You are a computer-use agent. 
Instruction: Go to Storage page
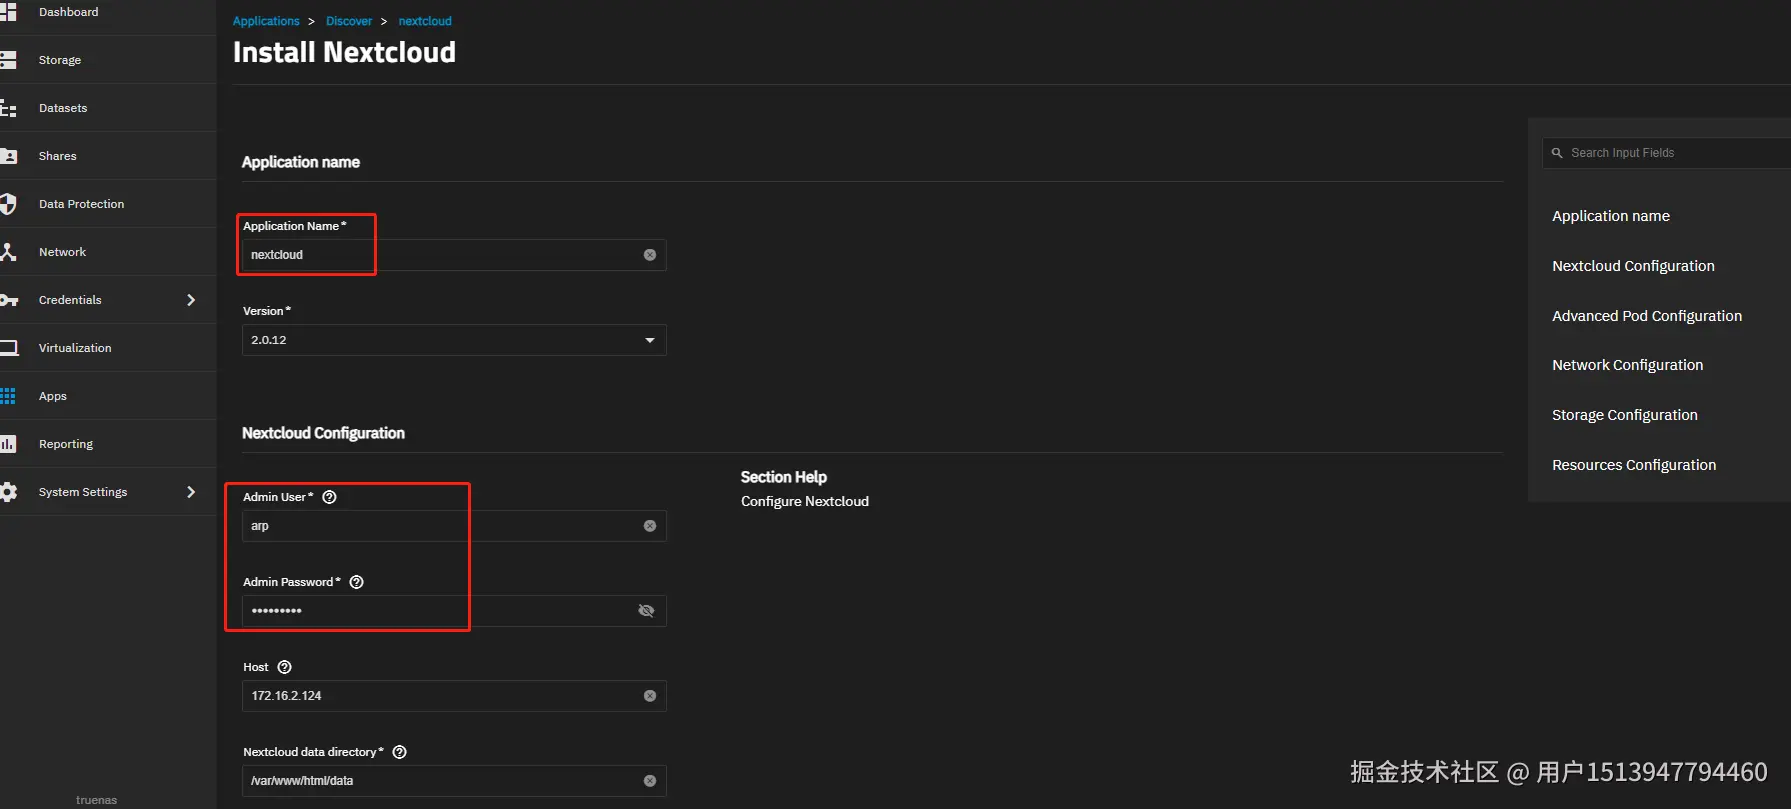coord(60,60)
